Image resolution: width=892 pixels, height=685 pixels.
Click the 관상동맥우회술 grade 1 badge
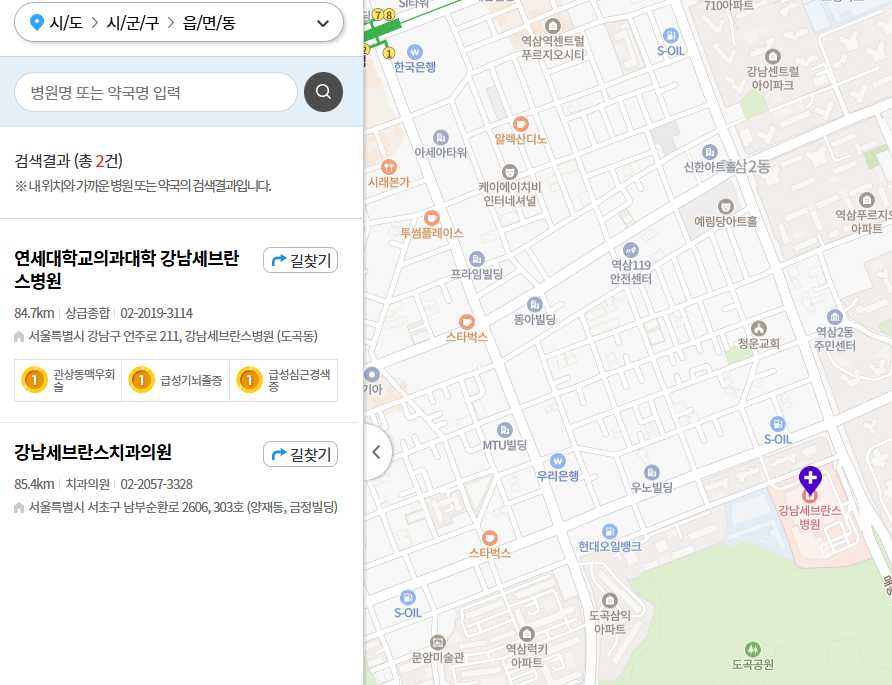68,380
